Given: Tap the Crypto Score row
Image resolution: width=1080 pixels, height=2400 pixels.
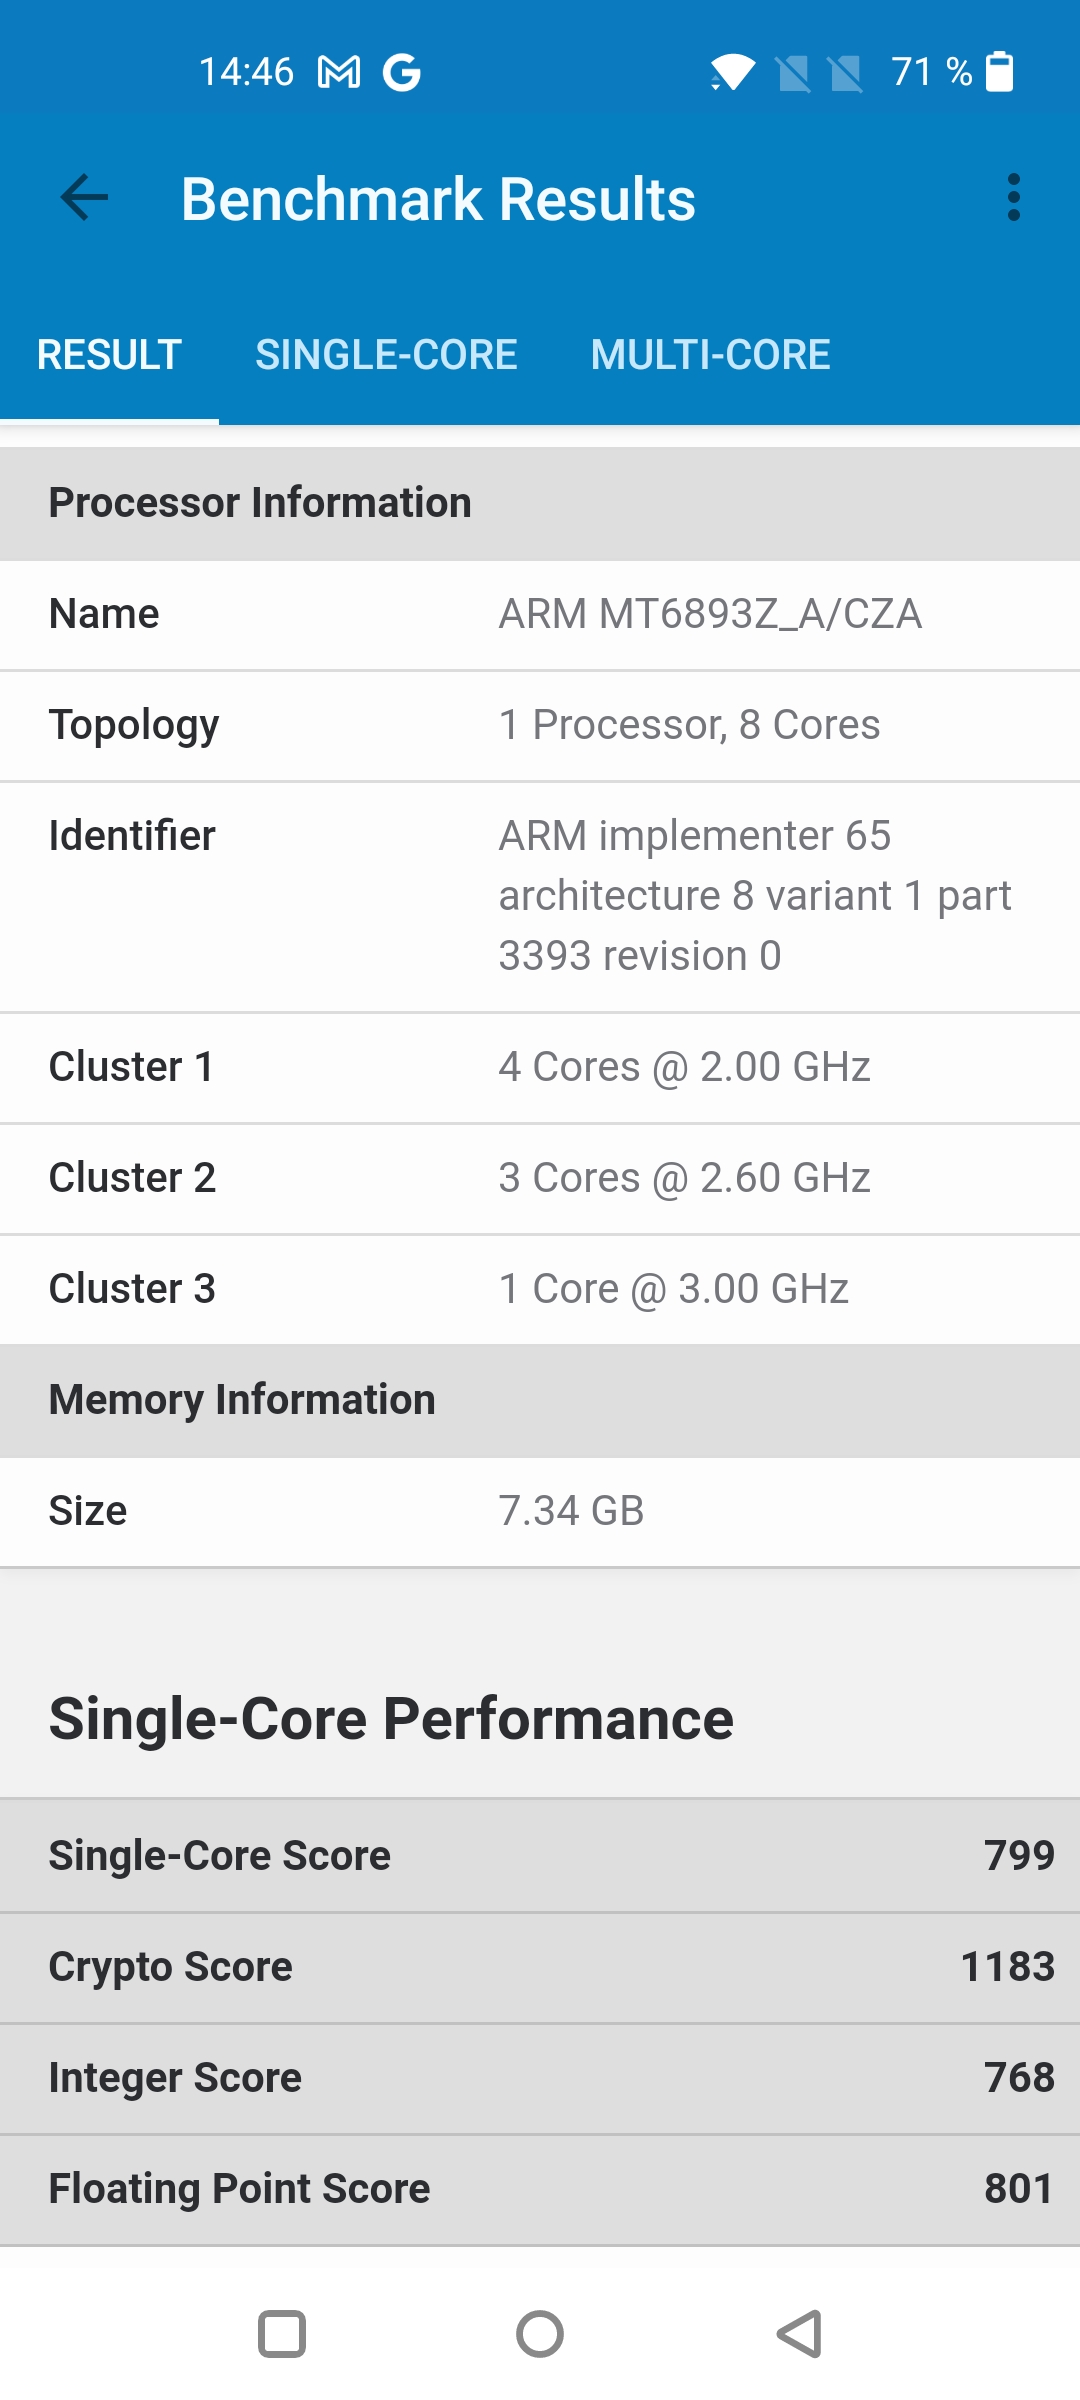Looking at the screenshot, I should [540, 1967].
